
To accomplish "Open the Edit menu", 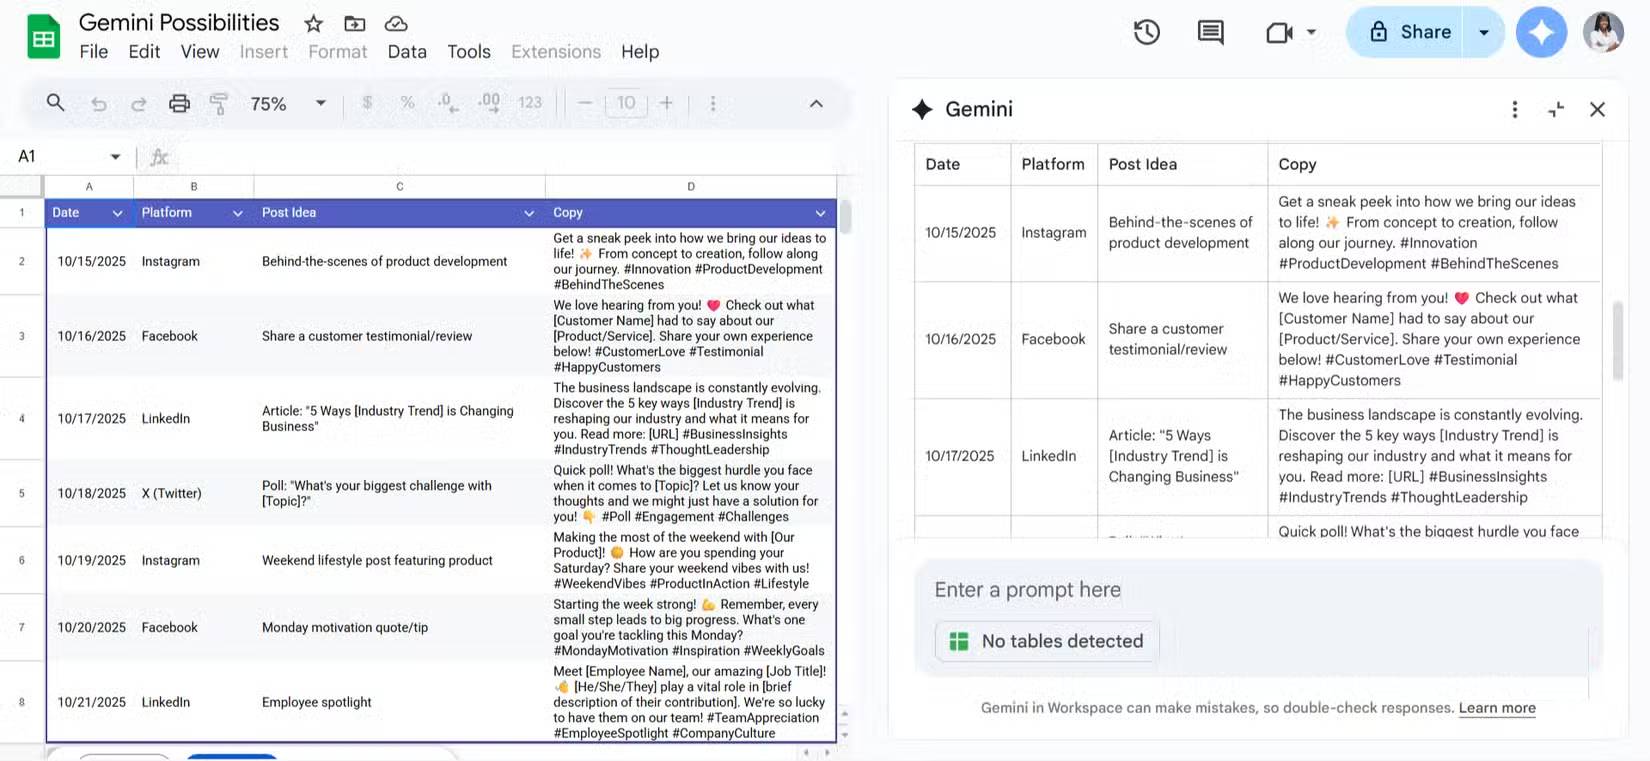I will pos(144,52).
